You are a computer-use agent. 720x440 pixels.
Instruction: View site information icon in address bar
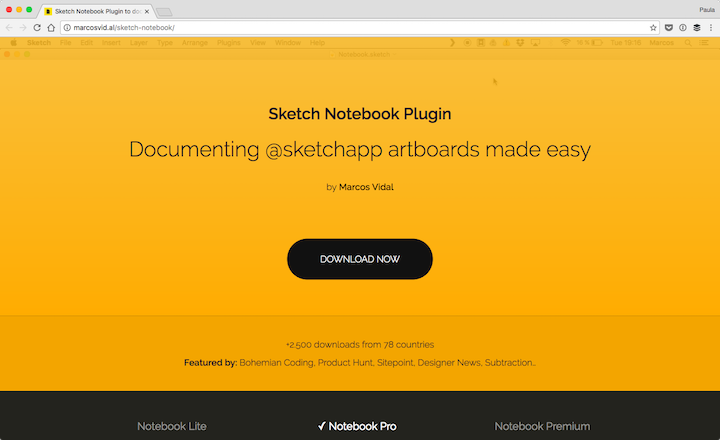(67, 28)
